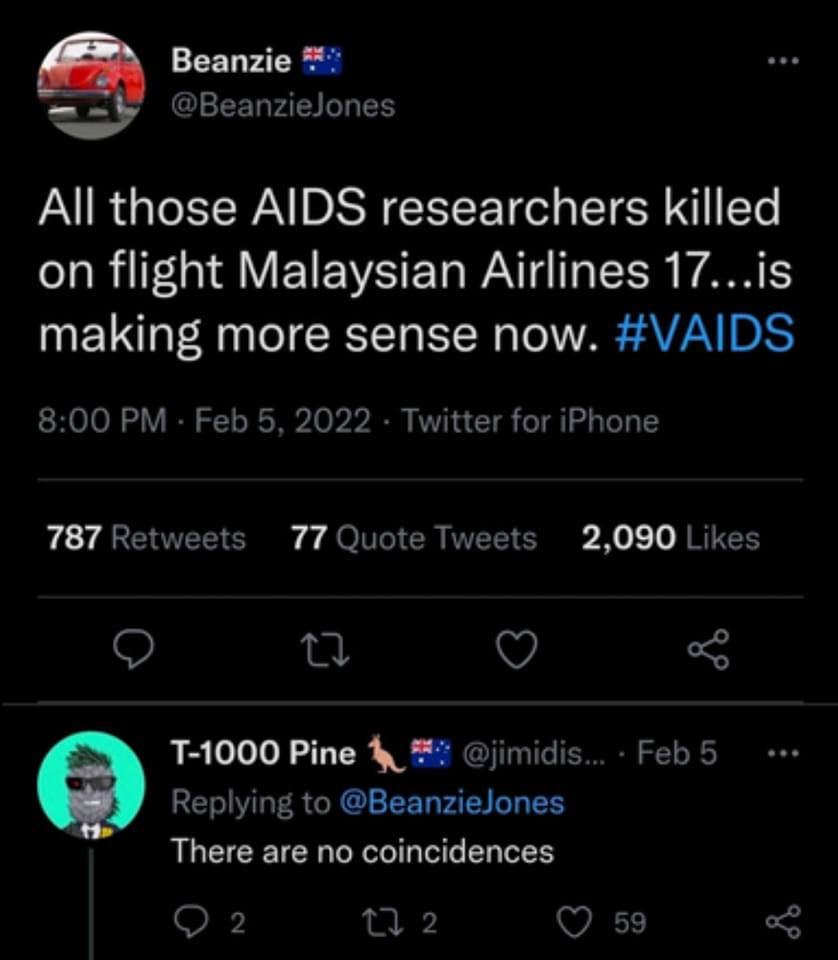
Task: Retweet the Beanzie tweet
Action: (325, 651)
